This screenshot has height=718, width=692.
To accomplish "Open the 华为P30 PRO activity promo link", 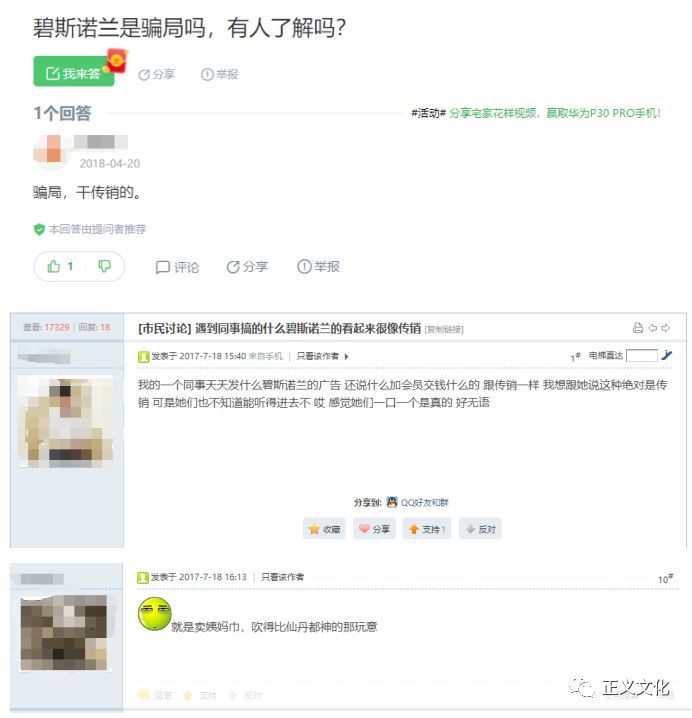I will coord(555,113).
